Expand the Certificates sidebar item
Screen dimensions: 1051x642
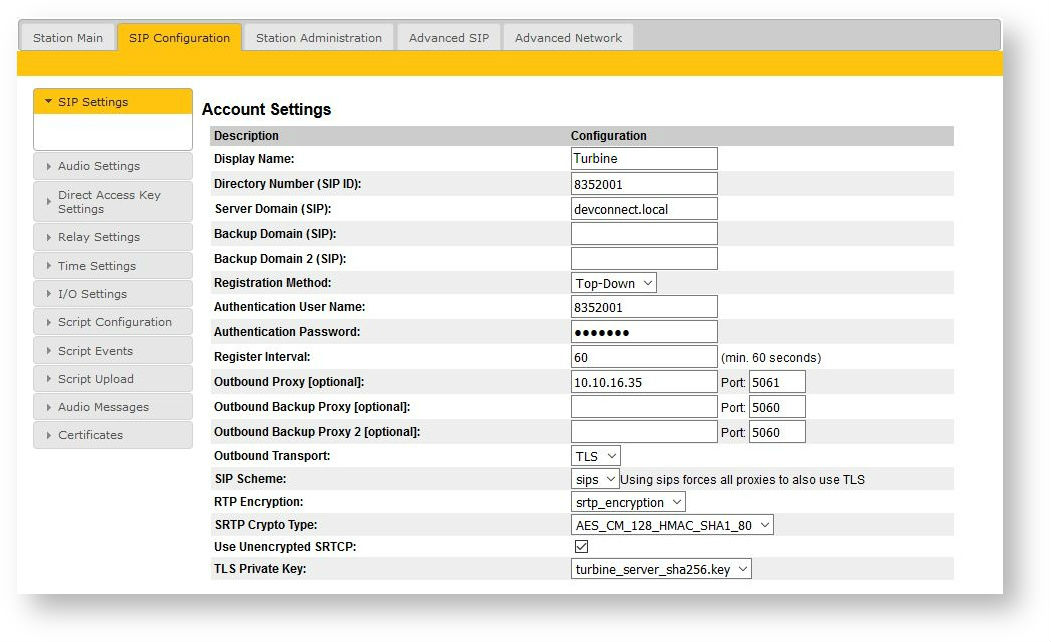pyautogui.click(x=112, y=435)
